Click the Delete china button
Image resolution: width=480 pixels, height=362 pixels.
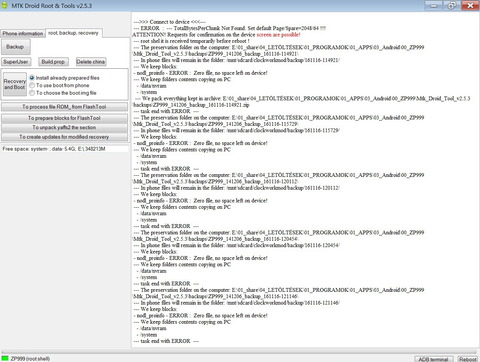[x=91, y=62]
